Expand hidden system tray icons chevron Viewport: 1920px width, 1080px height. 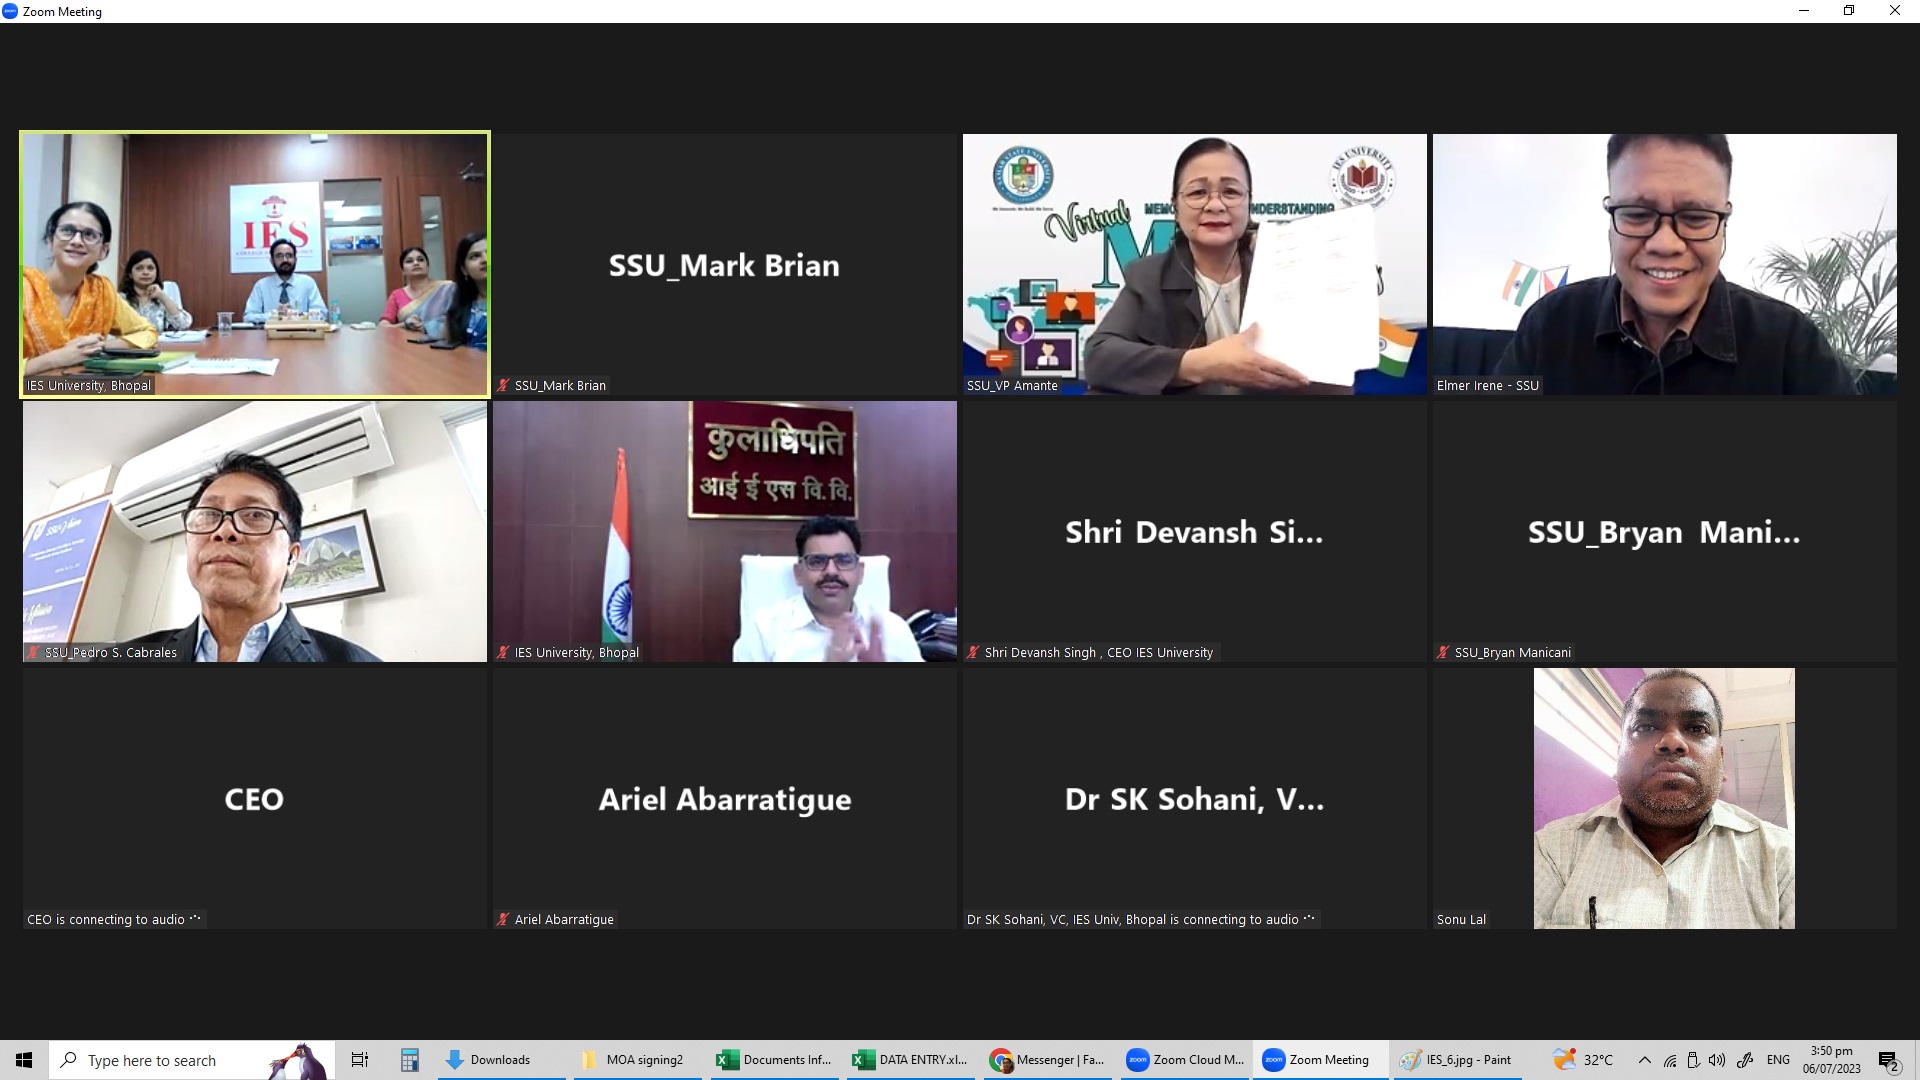pos(1644,1060)
